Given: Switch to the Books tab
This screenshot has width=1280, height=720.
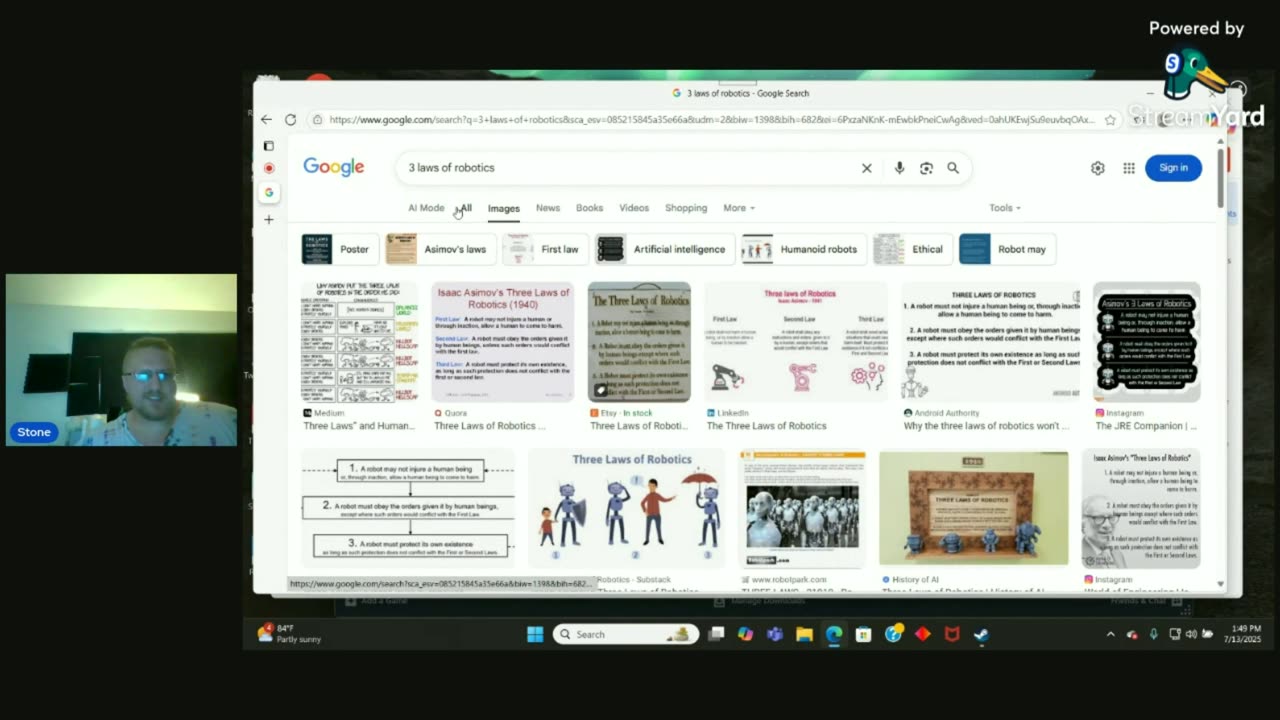Looking at the screenshot, I should tap(589, 208).
